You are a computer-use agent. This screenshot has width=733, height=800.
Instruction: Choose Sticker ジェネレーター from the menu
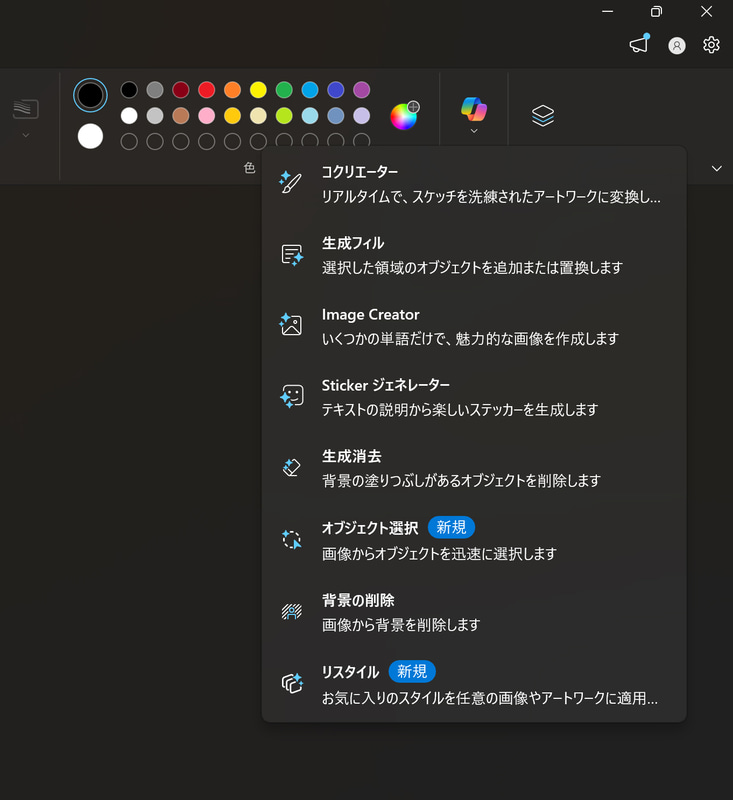pyautogui.click(x=474, y=397)
